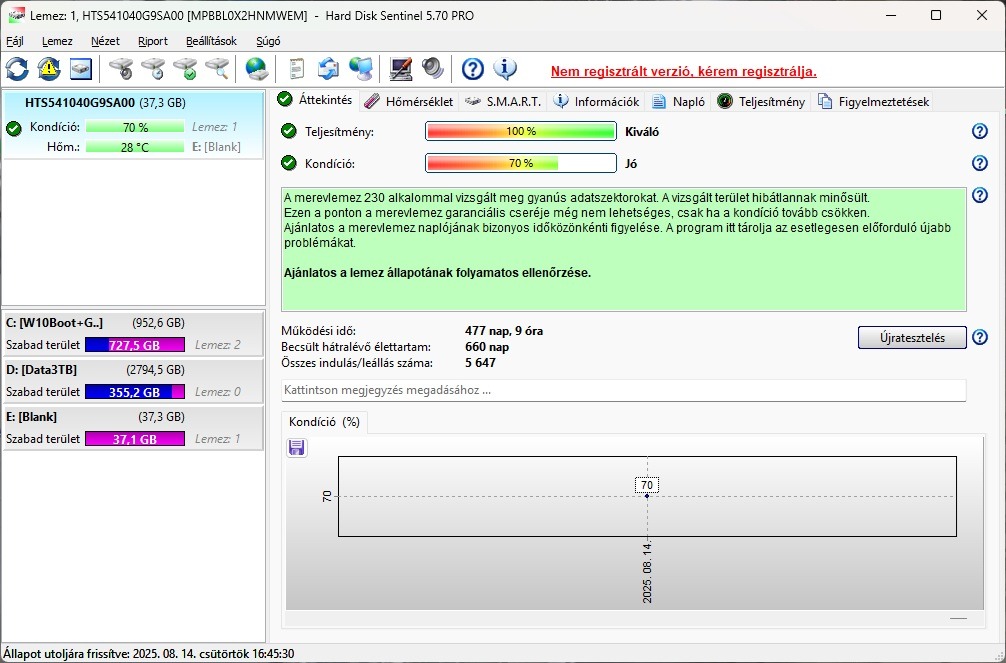The image size is (1006, 663).
Task: Open the Beállítások menu
Action: [212, 41]
